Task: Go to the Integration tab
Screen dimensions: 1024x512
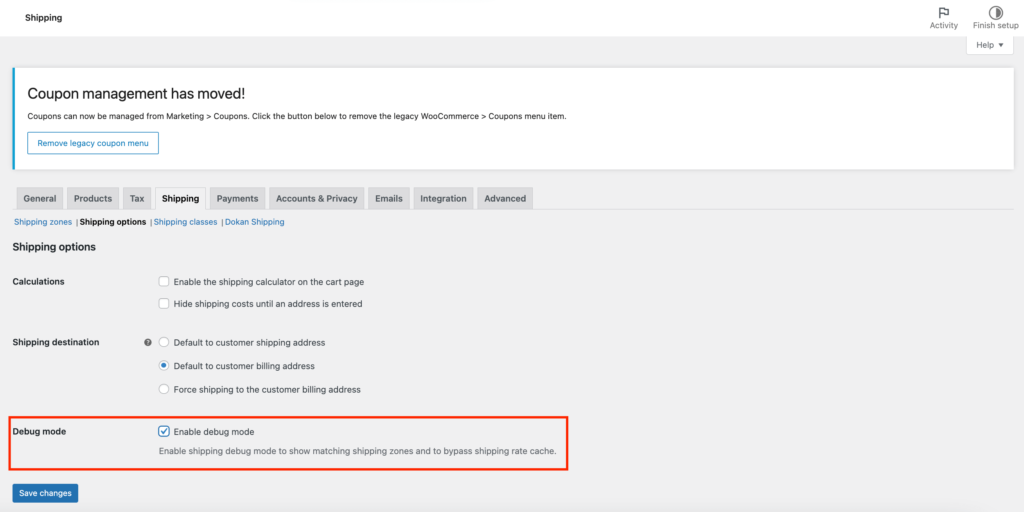Action: click(x=443, y=199)
